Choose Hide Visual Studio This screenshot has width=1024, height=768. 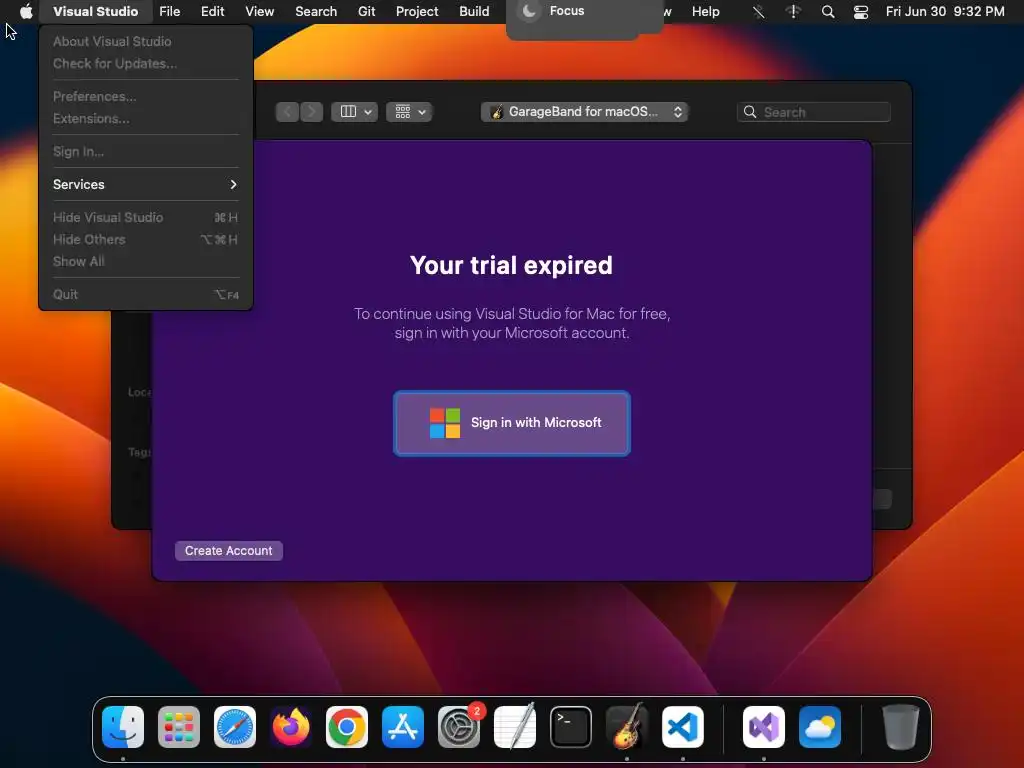(x=145, y=217)
